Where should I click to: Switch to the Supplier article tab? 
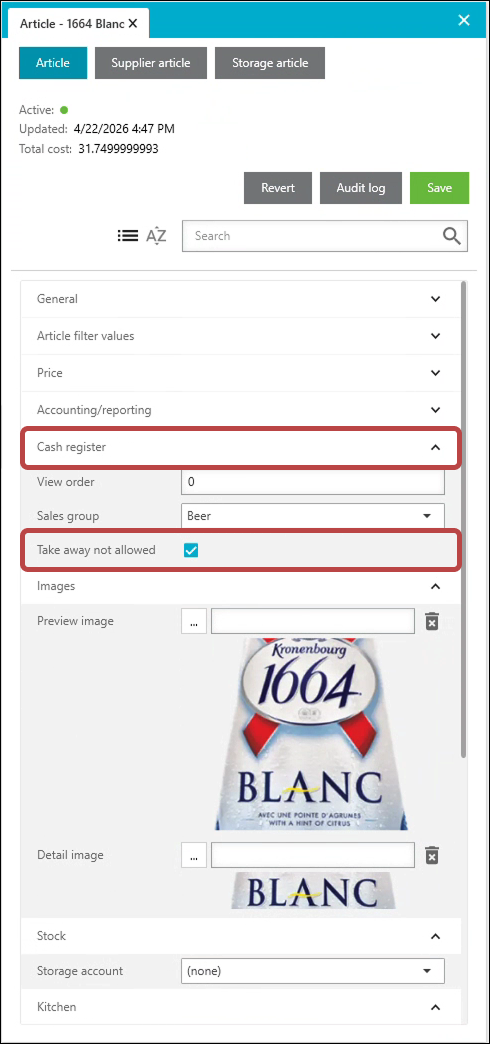151,63
